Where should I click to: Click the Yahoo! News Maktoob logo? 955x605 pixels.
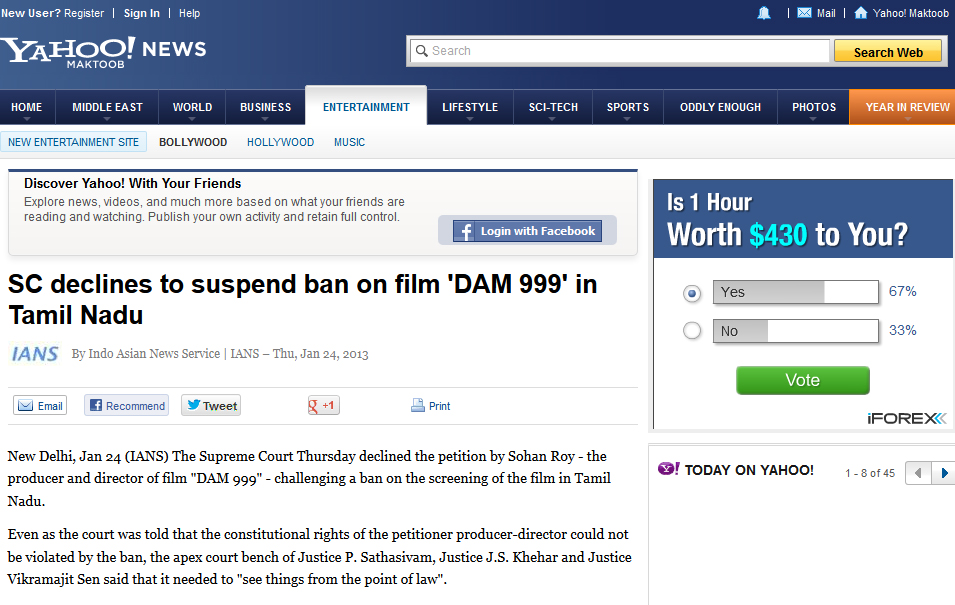104,52
